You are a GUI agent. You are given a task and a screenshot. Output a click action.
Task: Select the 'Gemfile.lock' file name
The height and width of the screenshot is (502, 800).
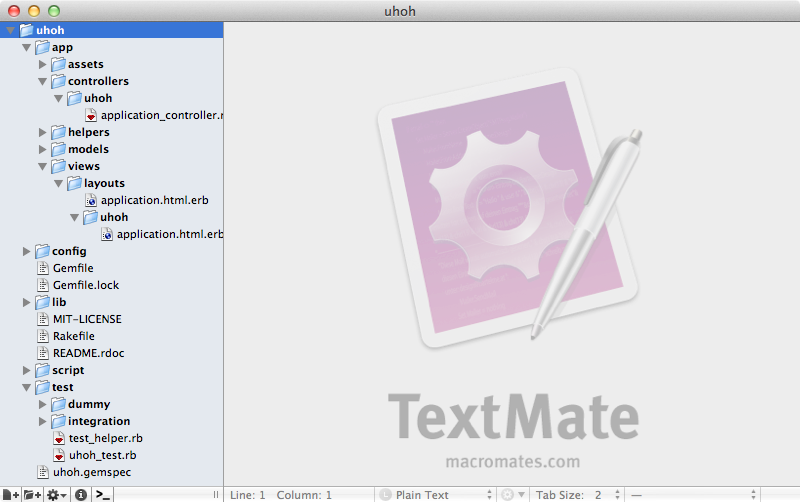[86, 285]
